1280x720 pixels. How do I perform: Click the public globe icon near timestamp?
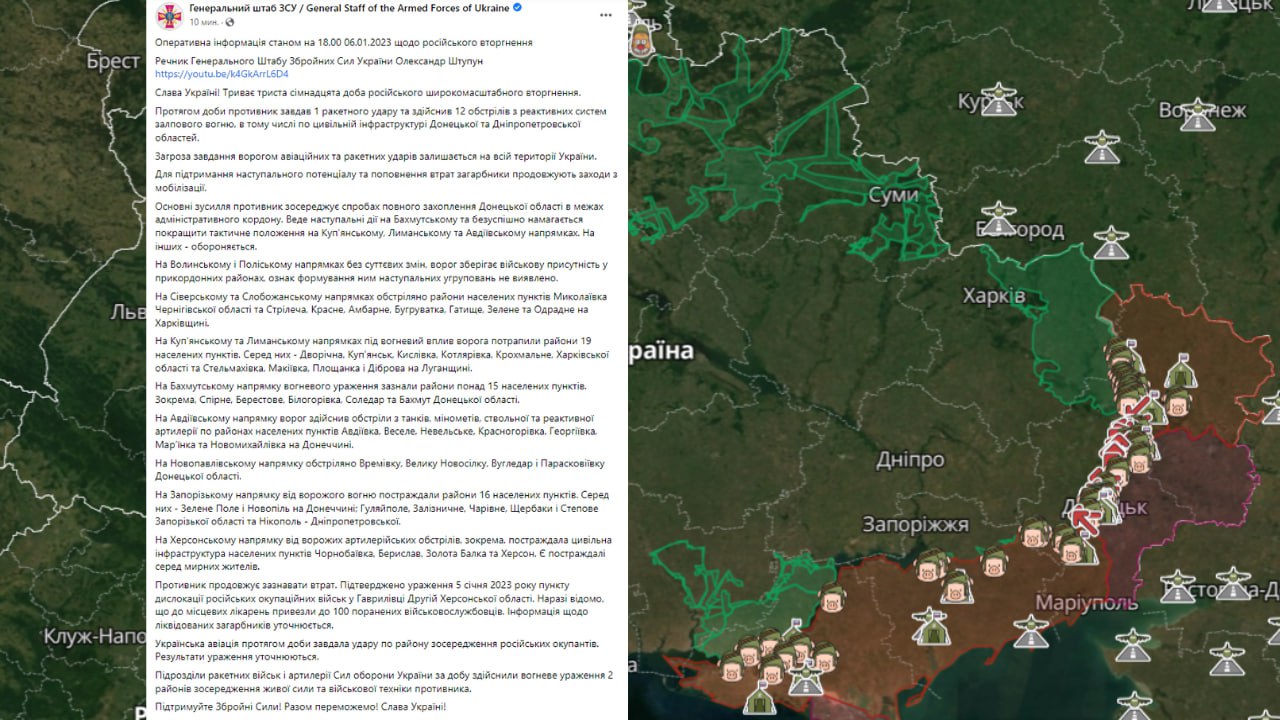pos(229,22)
